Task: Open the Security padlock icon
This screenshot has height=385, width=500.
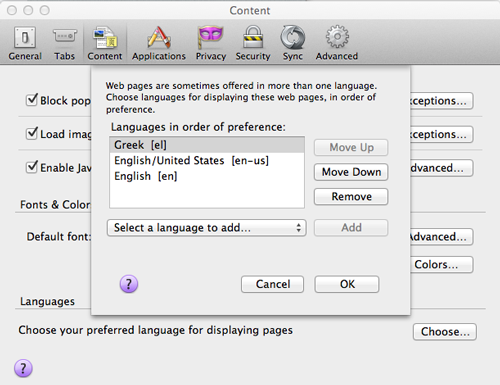Action: pyautogui.click(x=253, y=37)
